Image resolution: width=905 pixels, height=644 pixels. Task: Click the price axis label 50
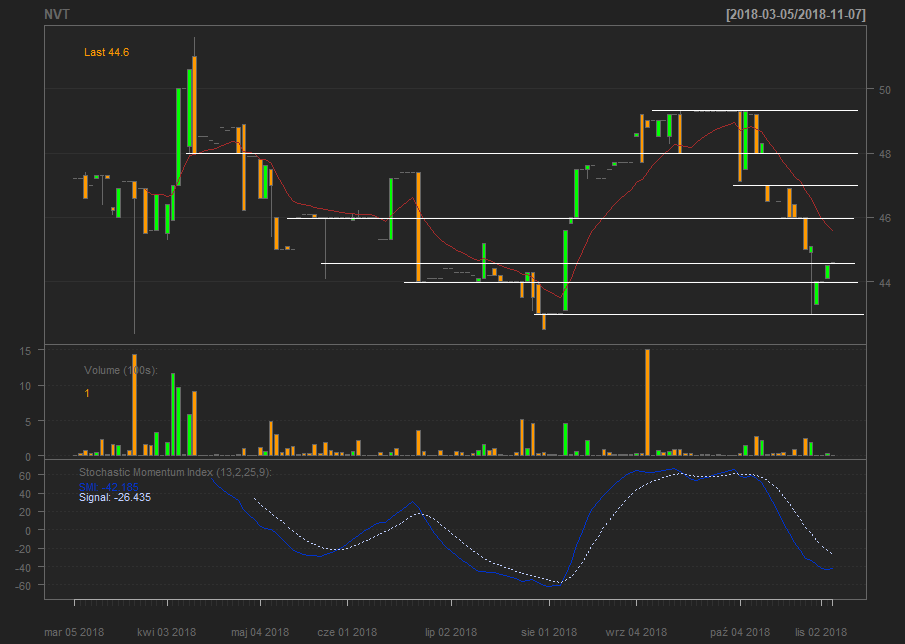(x=885, y=90)
